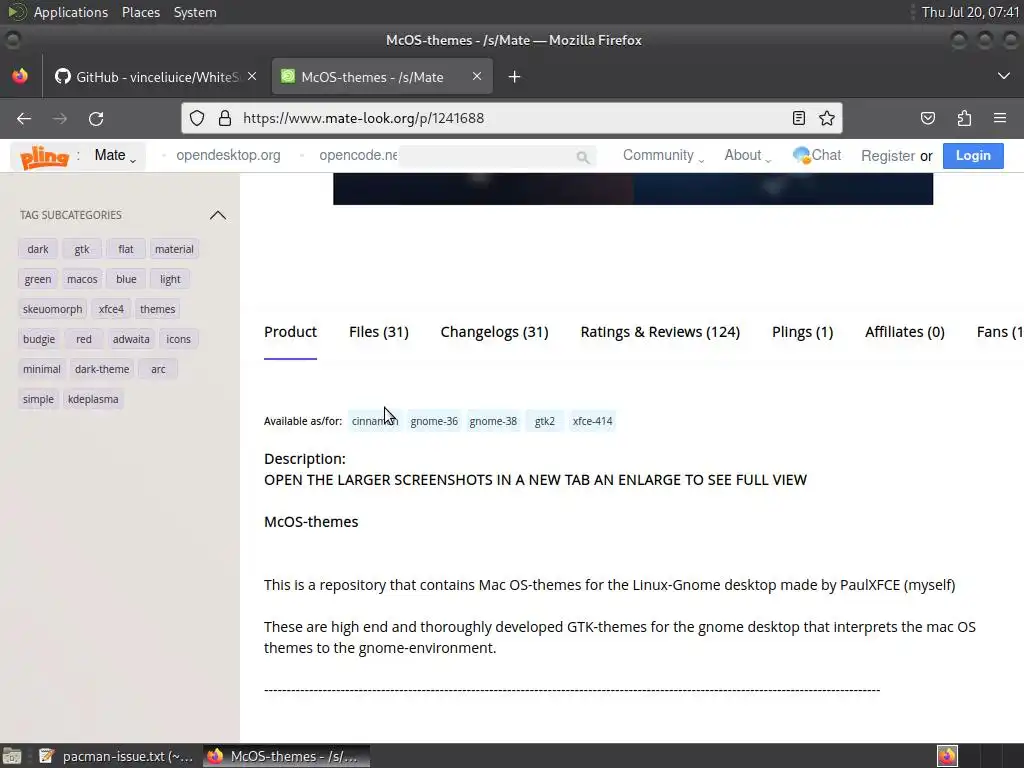The width and height of the screenshot is (1024, 768).
Task: Visit opencode.net link
Action: tap(358, 155)
